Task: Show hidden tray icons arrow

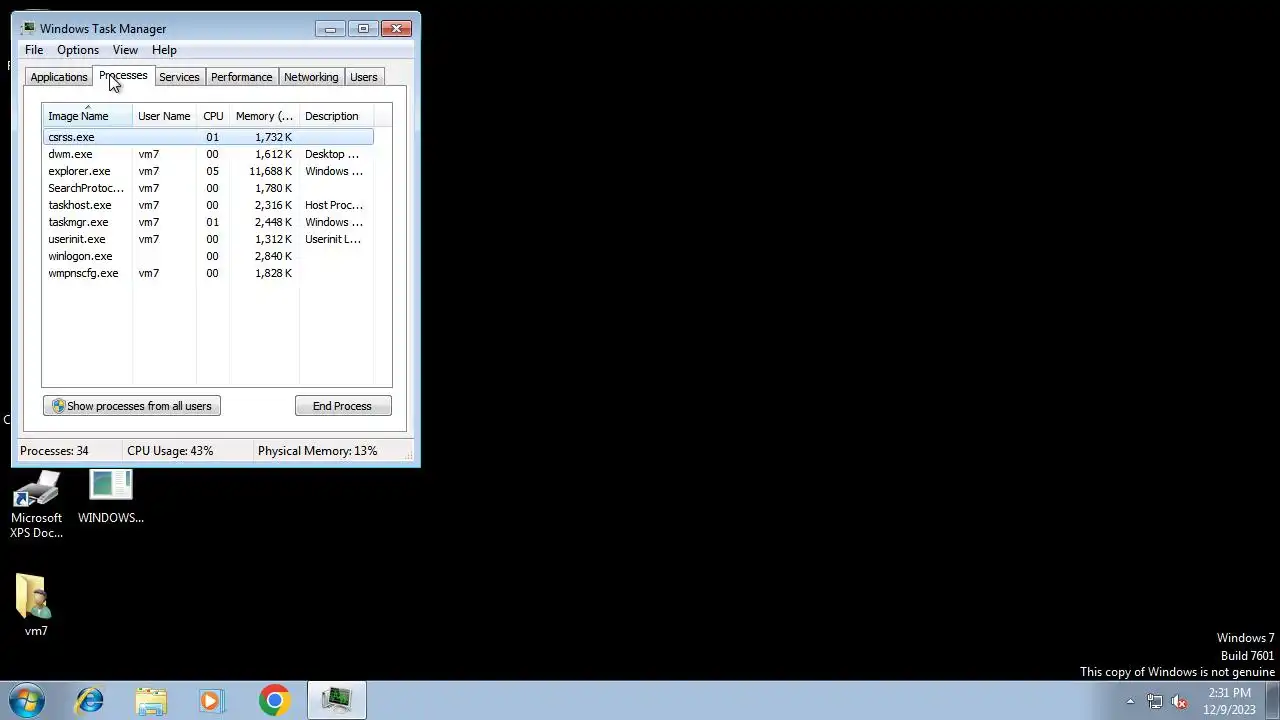Action: point(1130,701)
